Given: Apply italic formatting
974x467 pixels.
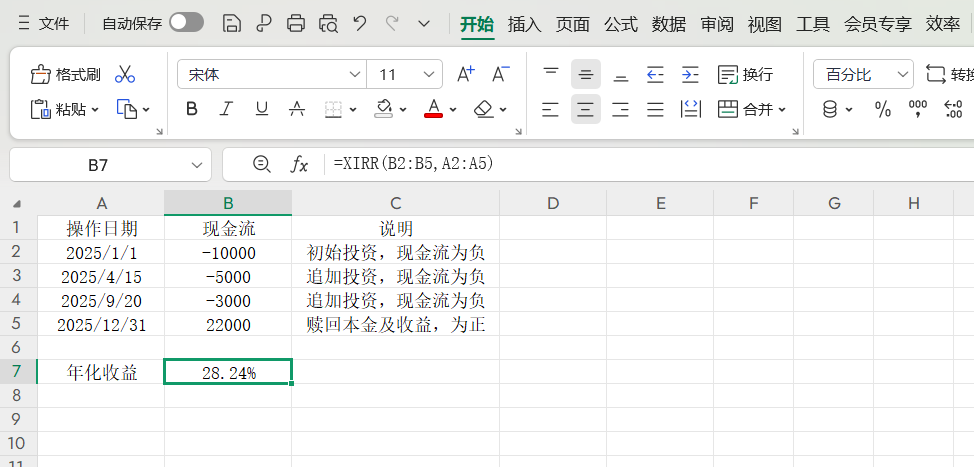Looking at the screenshot, I should (227, 109).
